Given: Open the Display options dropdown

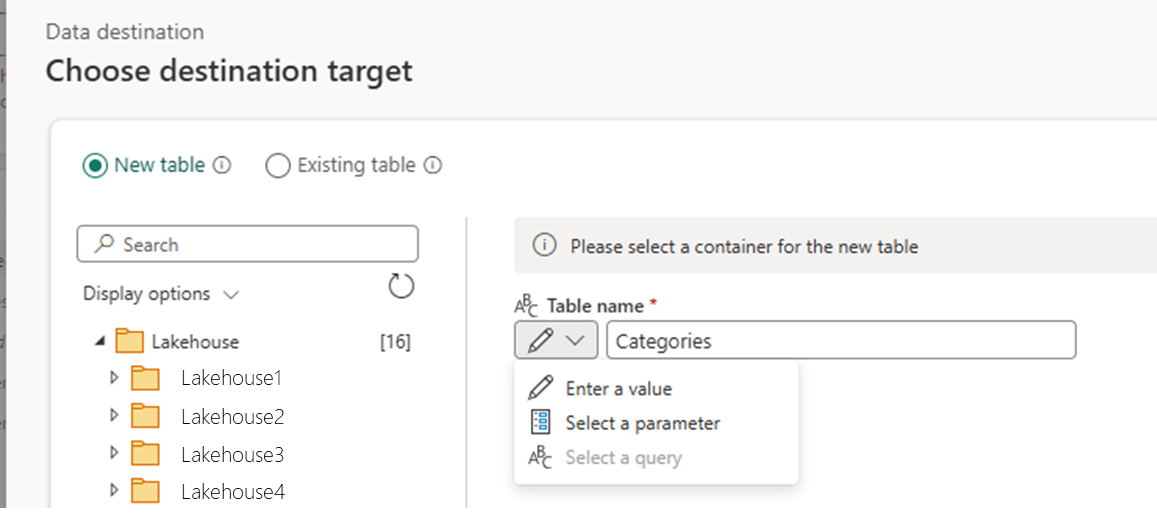Looking at the screenshot, I should 161,294.
